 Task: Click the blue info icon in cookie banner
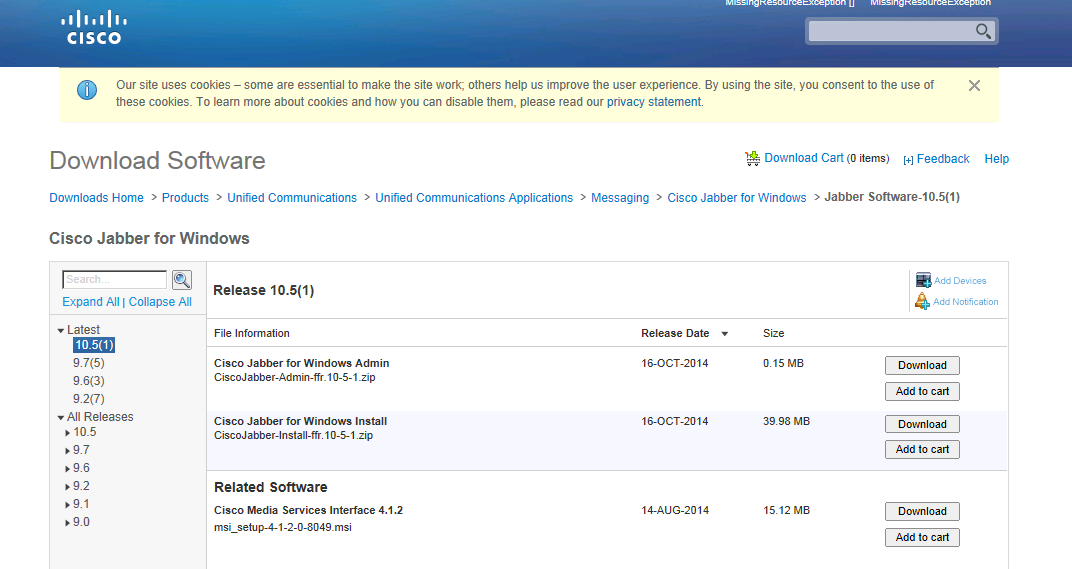coord(87,90)
